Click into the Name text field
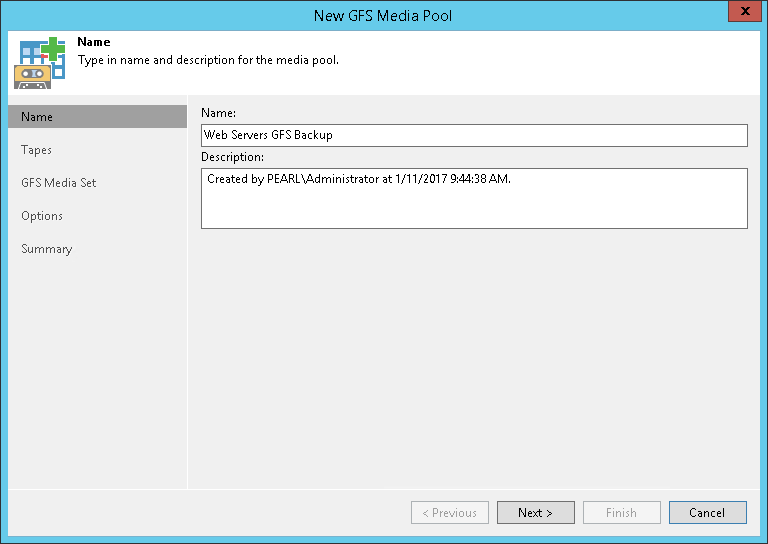 tap(474, 135)
